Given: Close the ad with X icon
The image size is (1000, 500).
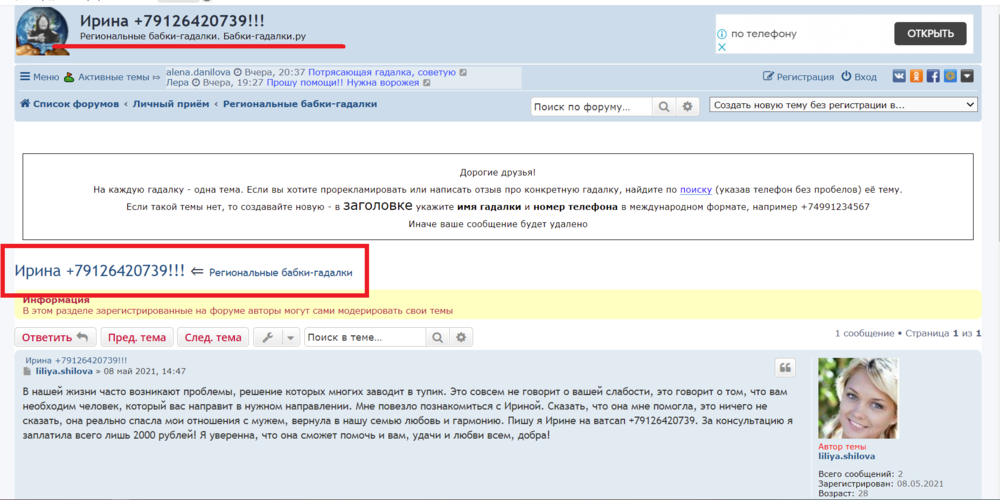Looking at the screenshot, I should click(x=722, y=47).
